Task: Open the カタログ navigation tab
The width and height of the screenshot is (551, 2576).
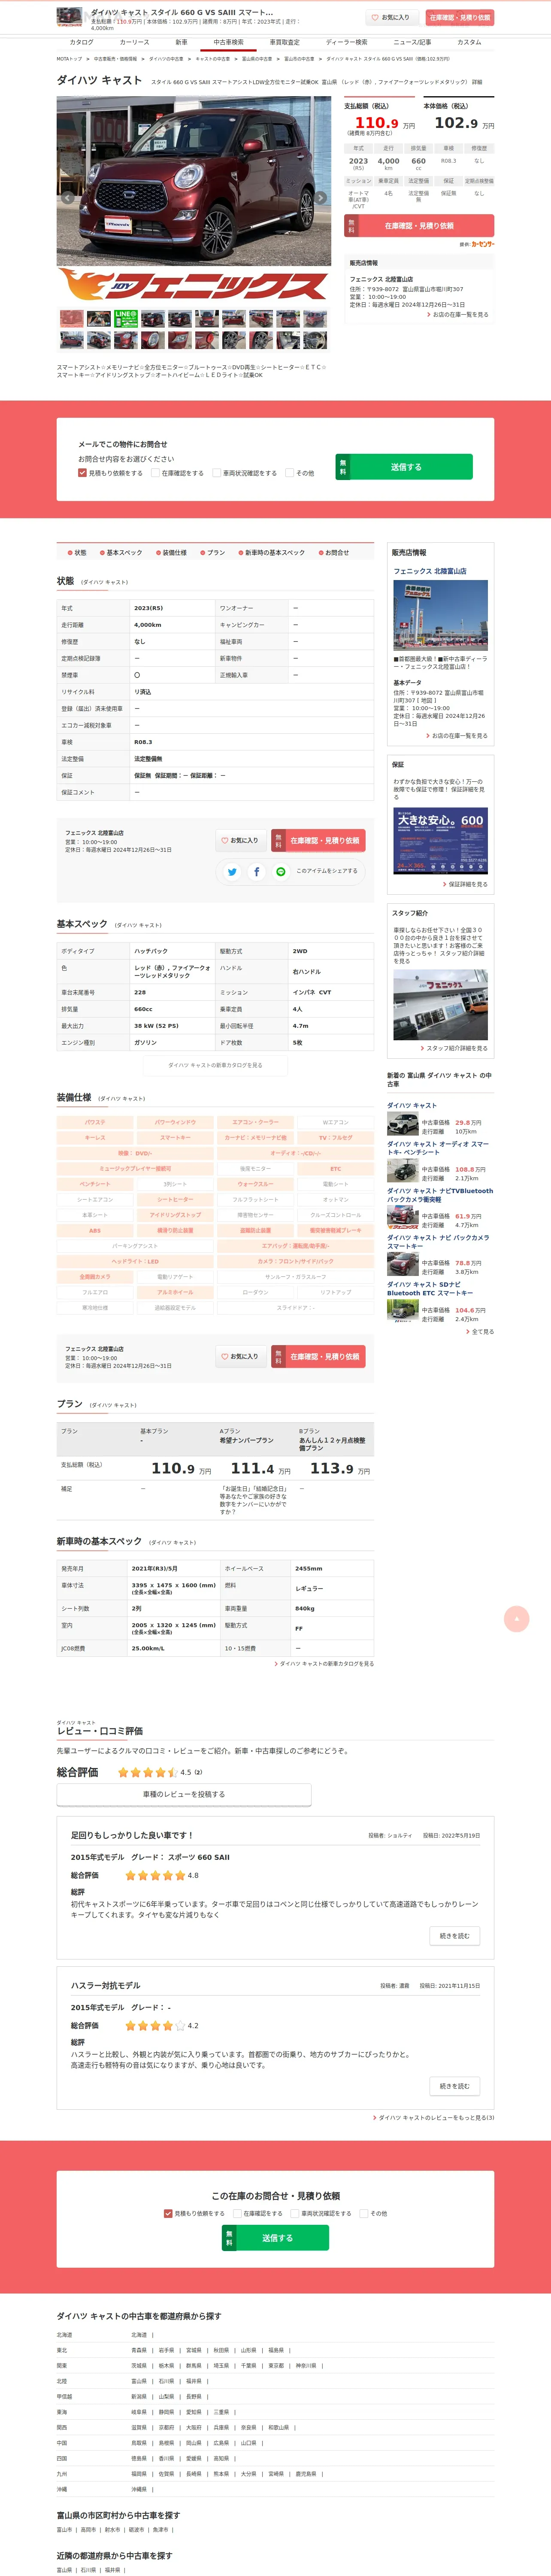Action: [x=81, y=43]
